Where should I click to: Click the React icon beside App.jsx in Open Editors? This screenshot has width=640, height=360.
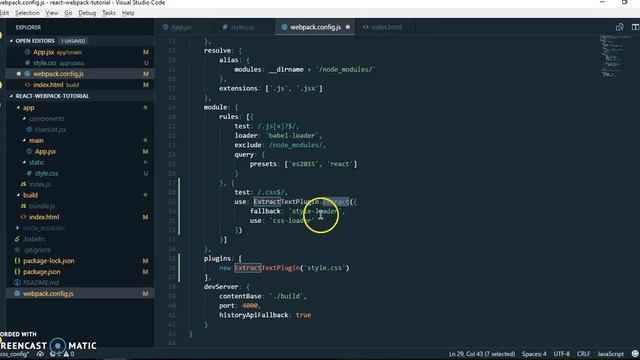27,52
